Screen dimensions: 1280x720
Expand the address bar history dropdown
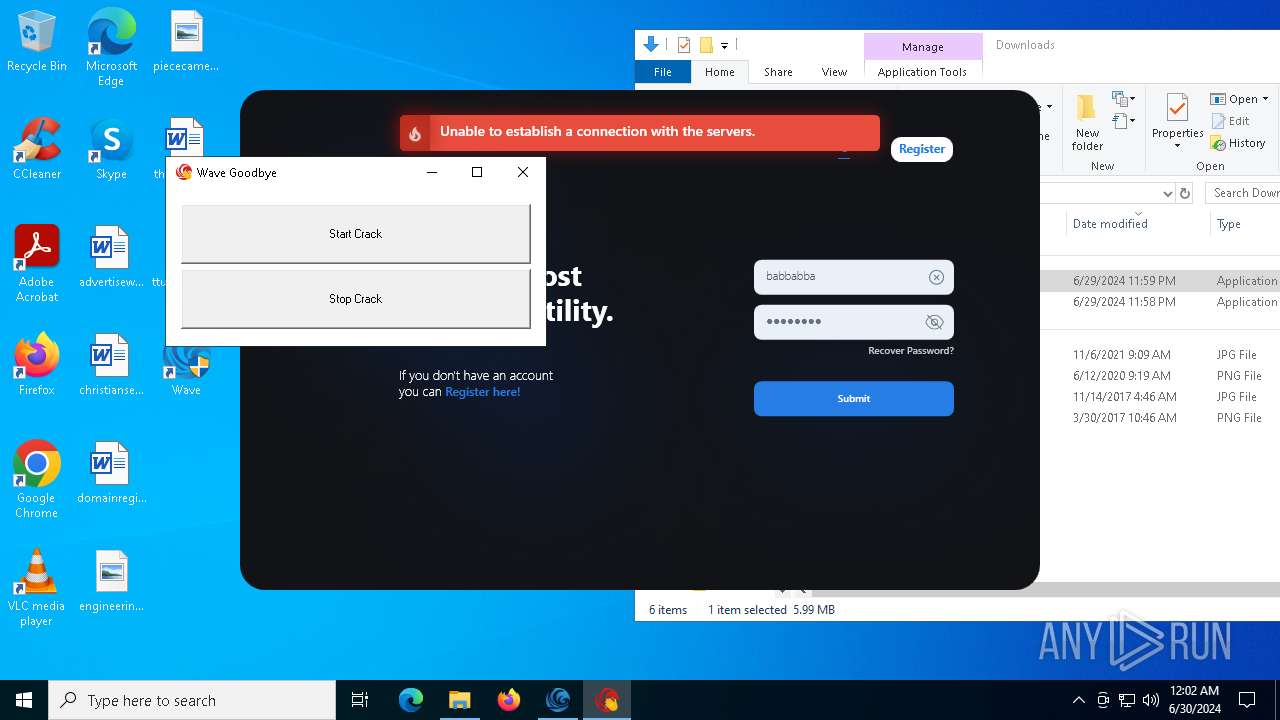(x=1167, y=193)
